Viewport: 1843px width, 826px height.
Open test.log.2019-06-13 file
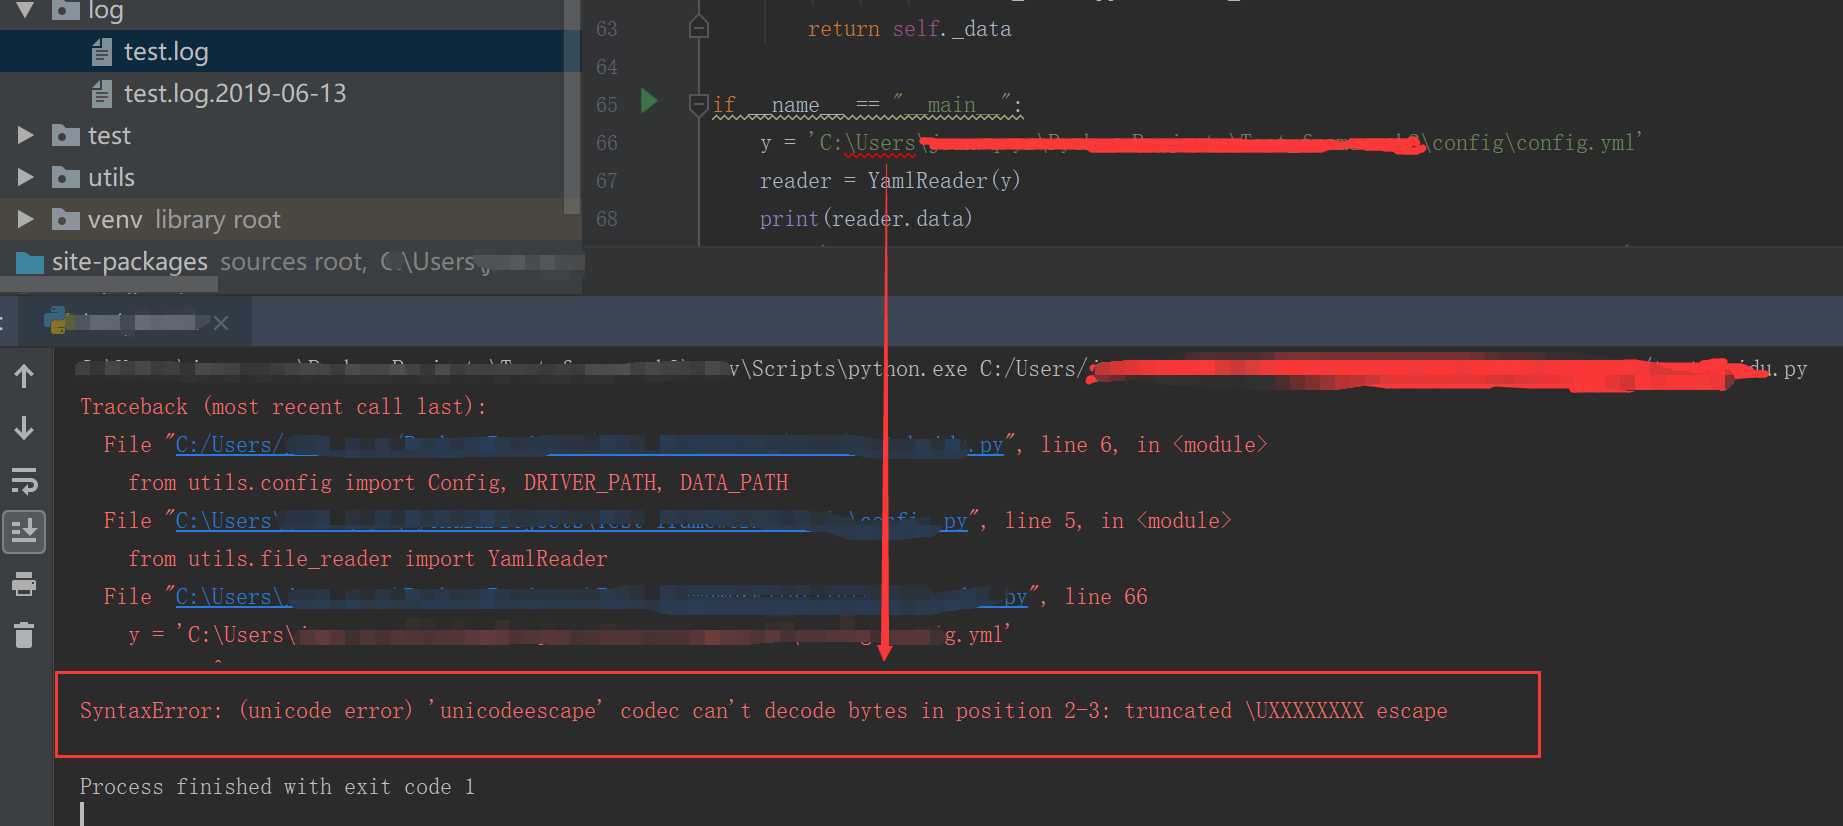coord(234,94)
